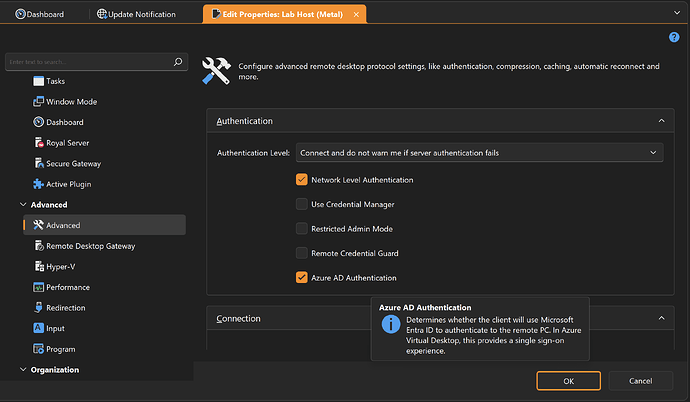Select the Tasks item icon in sidebar
Image resolution: width=690 pixels, height=402 pixels.
38,81
